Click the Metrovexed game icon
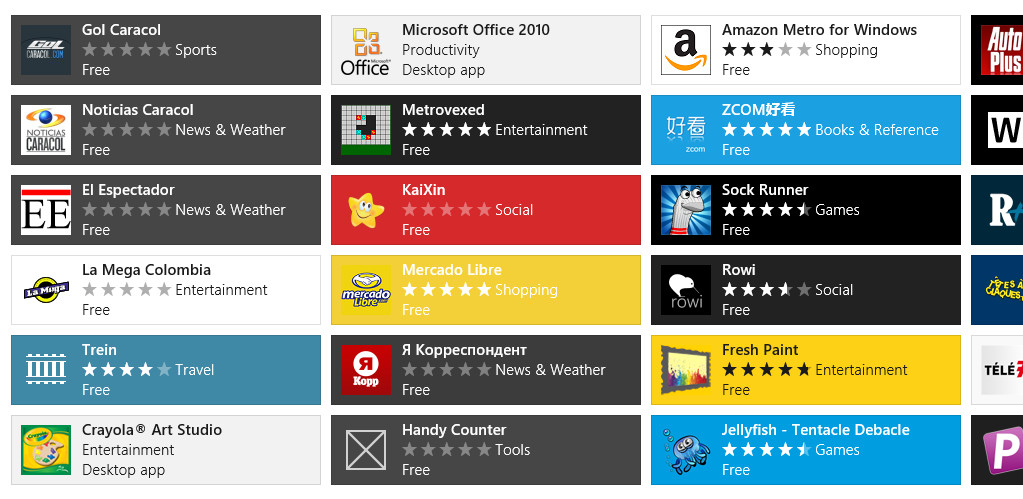1023x499 pixels. coord(366,130)
